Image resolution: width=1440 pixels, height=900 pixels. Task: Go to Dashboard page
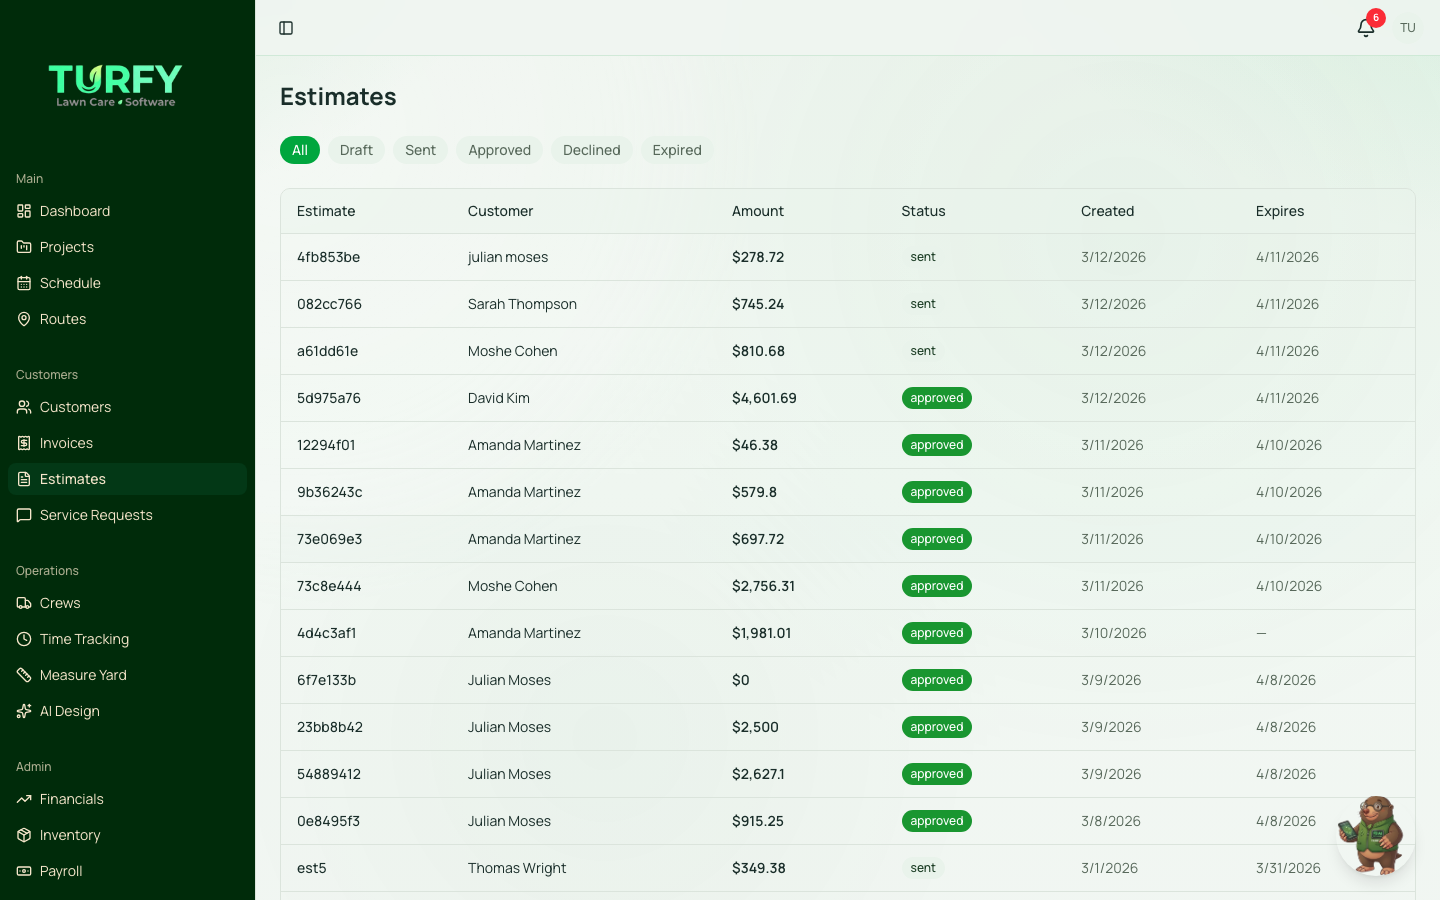(127, 211)
